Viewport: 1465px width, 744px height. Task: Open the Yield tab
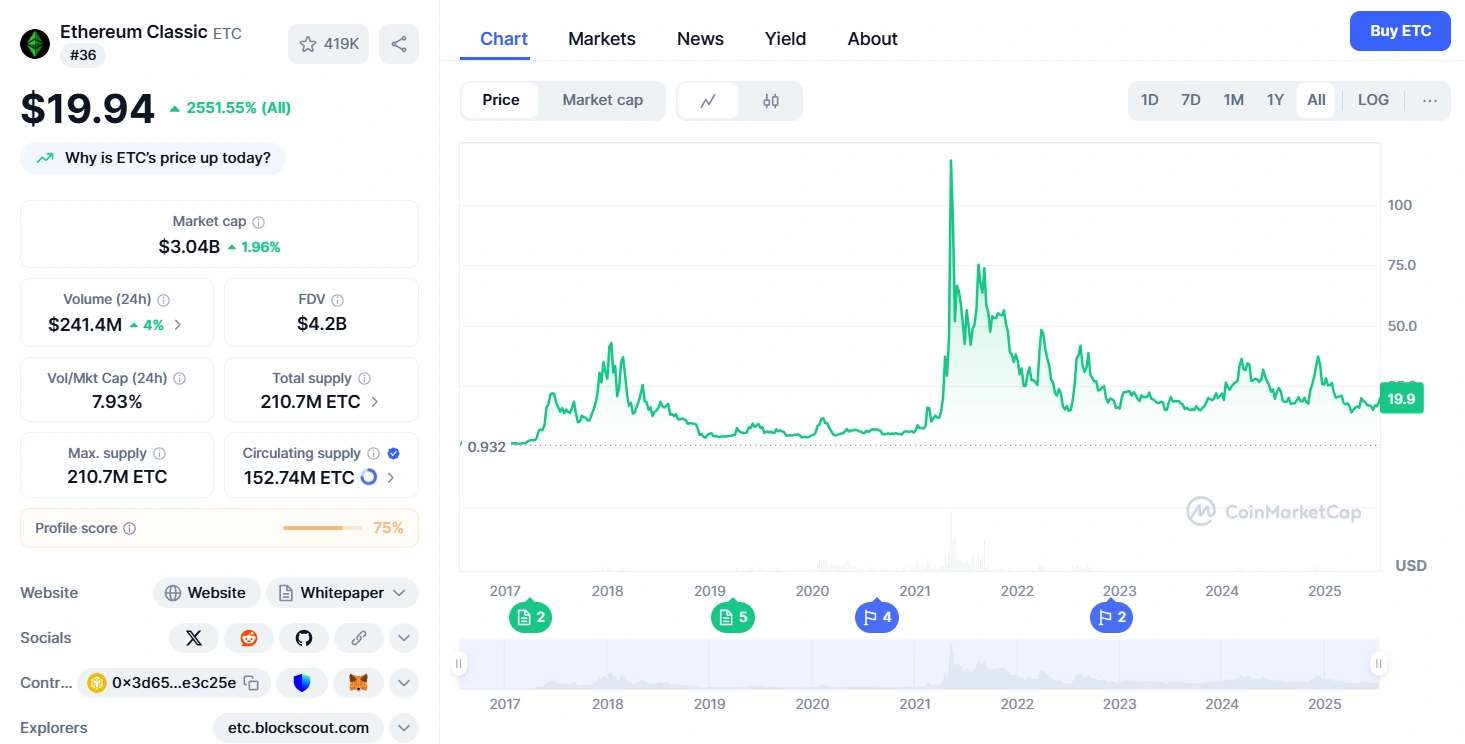pyautogui.click(x=786, y=39)
